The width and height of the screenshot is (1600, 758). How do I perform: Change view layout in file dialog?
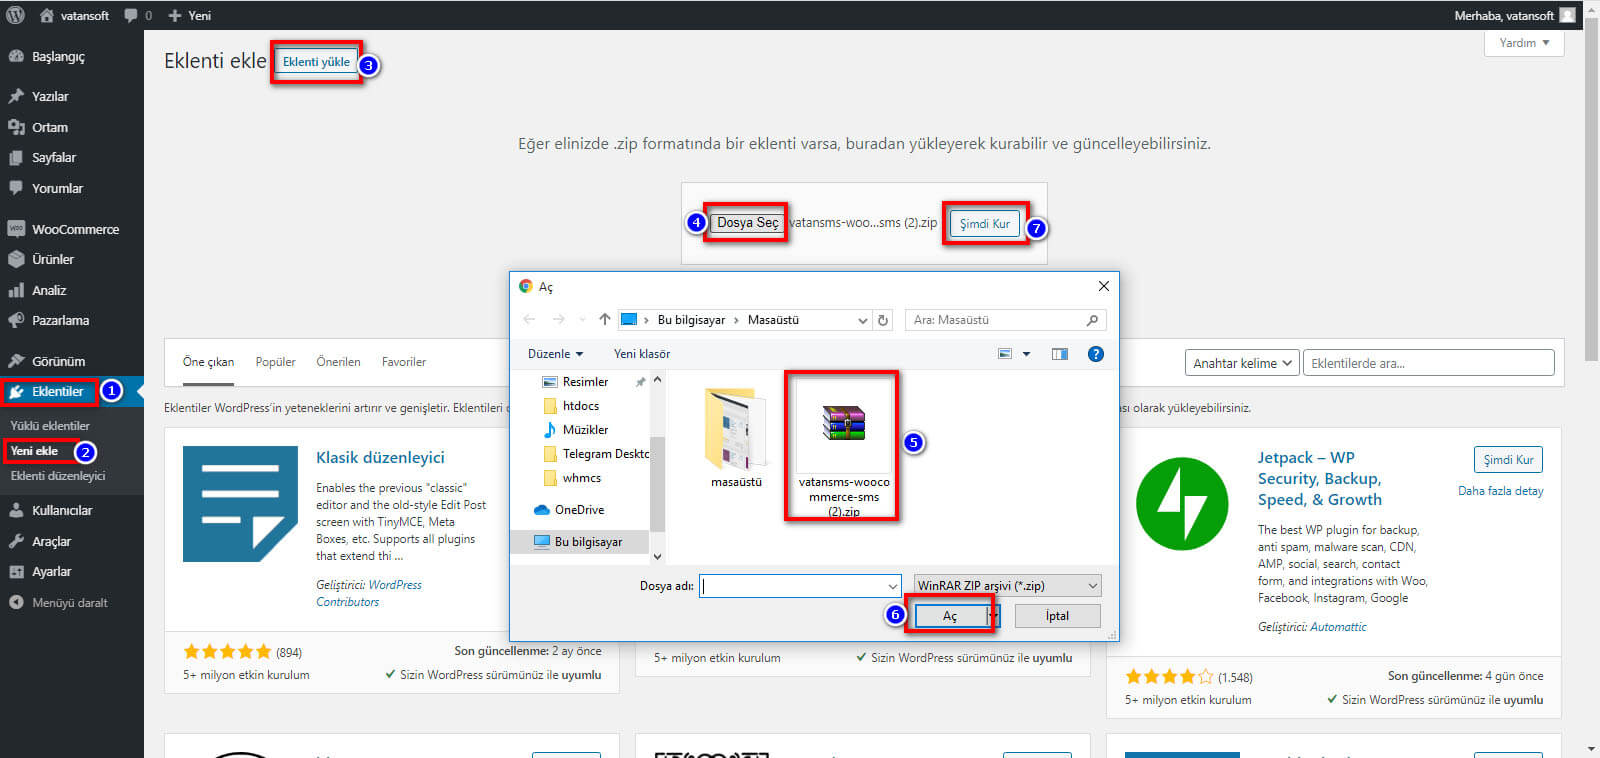[x=1005, y=354]
